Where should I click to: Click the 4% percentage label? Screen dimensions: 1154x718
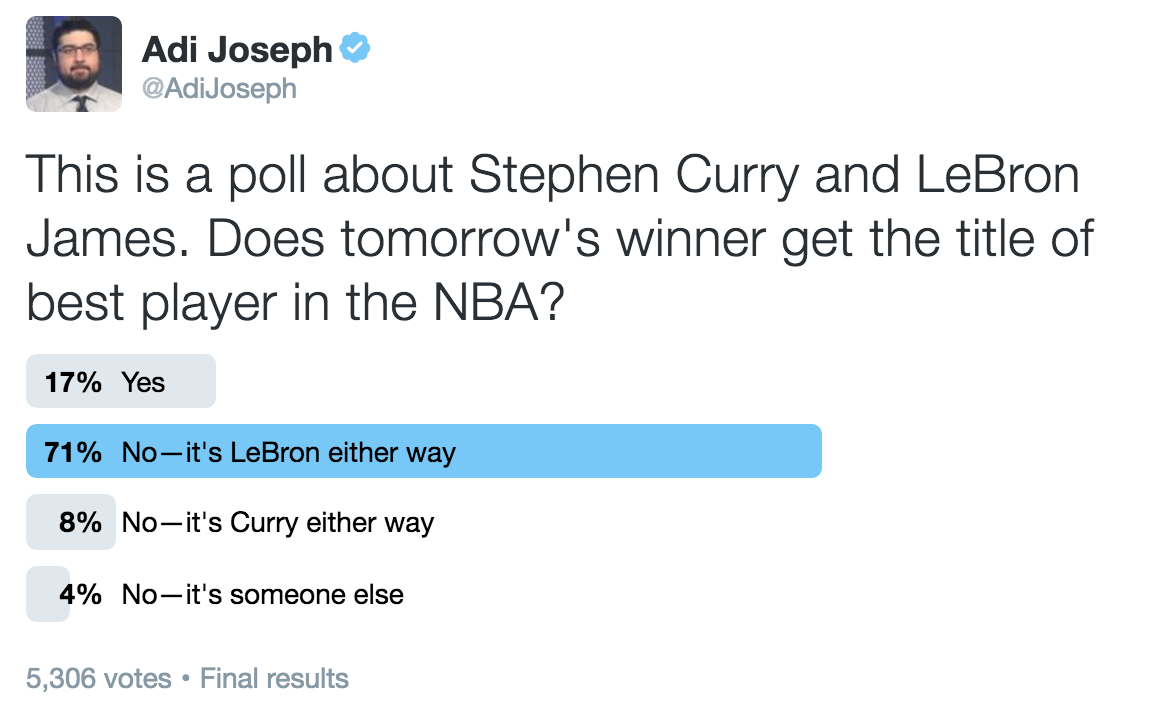(80, 594)
